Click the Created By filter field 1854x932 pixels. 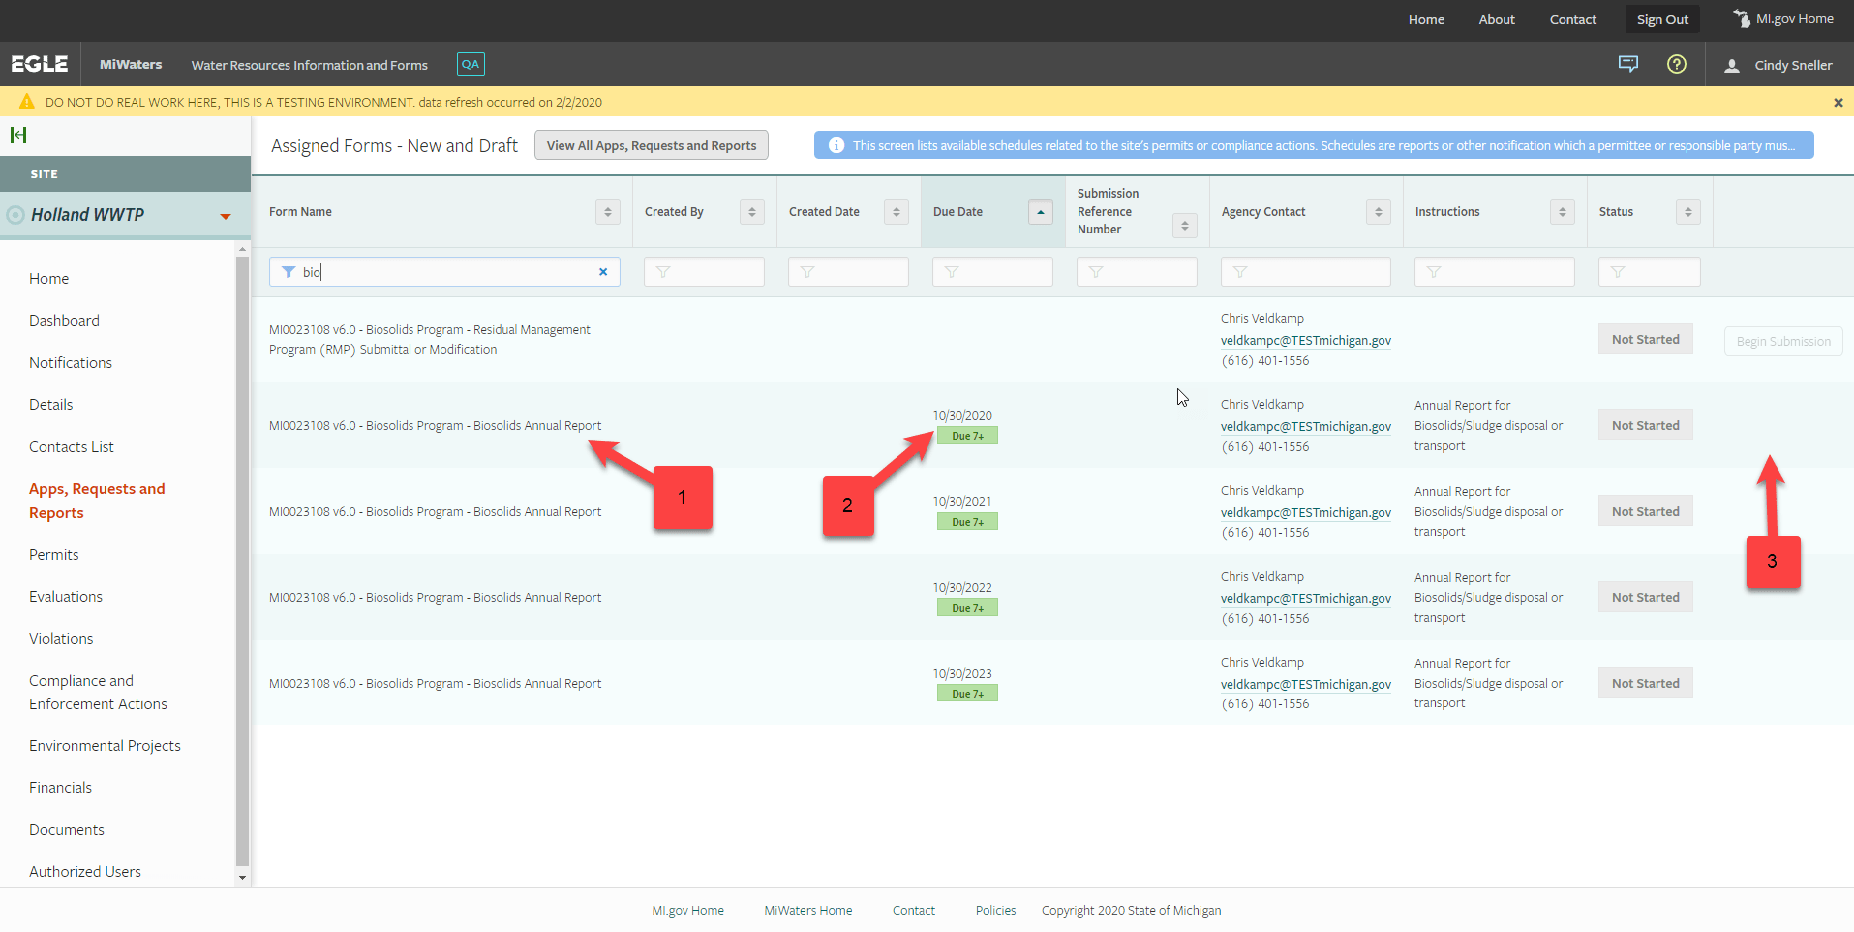704,272
